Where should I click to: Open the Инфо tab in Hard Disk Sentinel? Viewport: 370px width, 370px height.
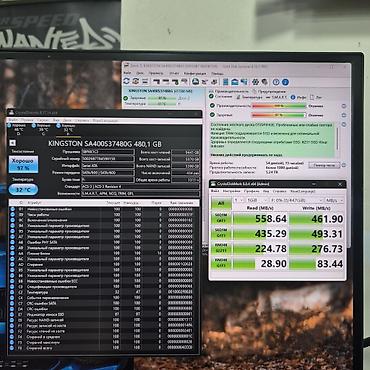(299, 97)
